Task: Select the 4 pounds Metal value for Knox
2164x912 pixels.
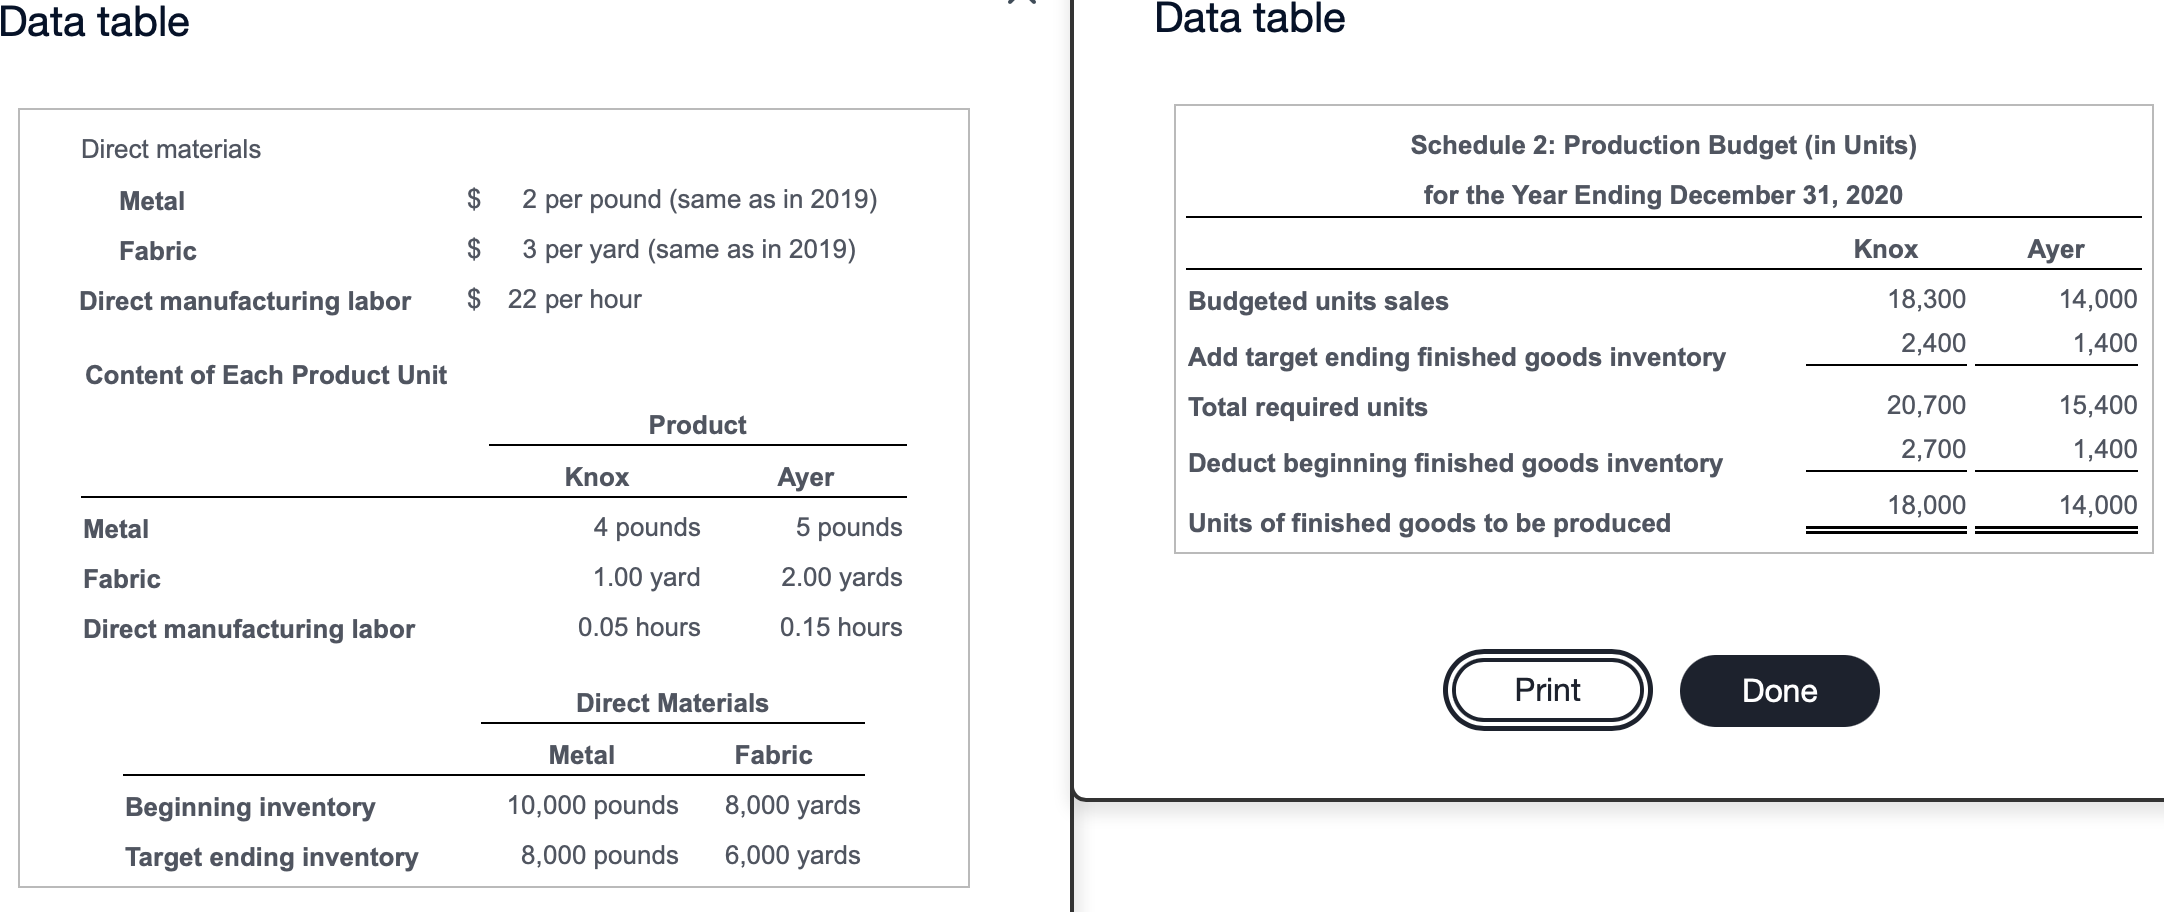Action: 648,527
